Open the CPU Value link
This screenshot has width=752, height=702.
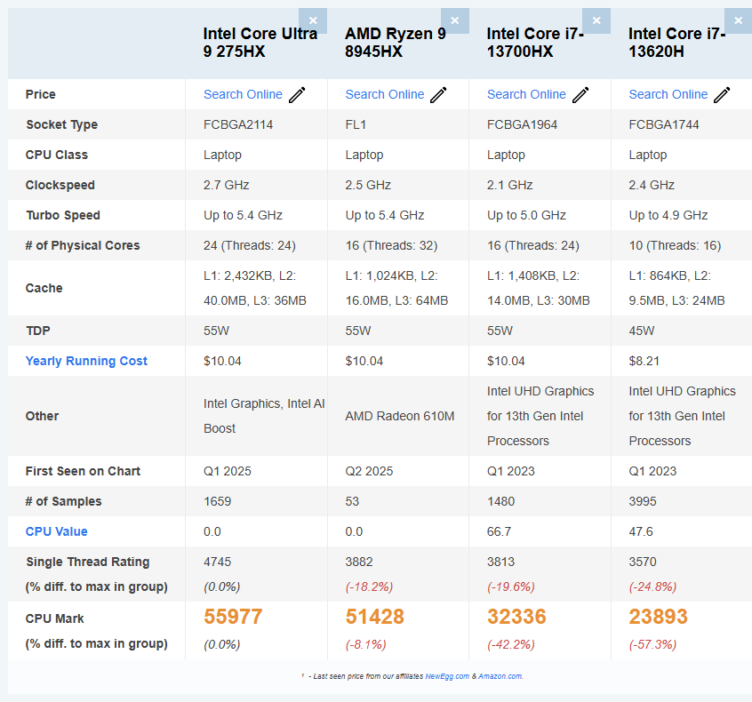point(57,531)
